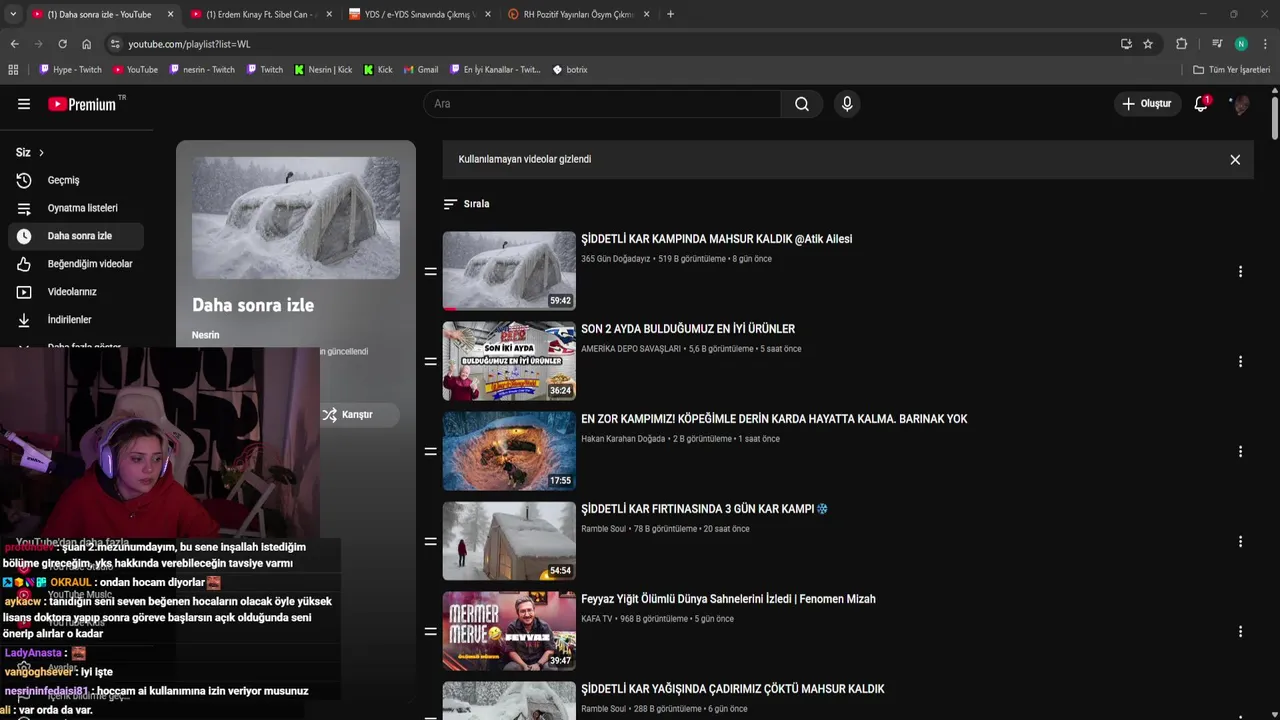This screenshot has width=1280, height=720.
Task: Go to browser home page
Action: [x=86, y=44]
